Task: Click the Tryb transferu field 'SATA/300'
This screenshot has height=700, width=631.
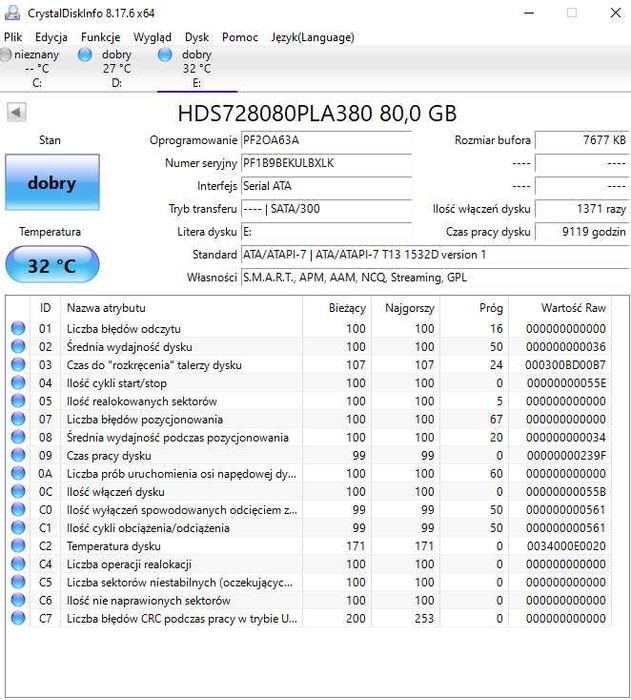Action: [326, 208]
